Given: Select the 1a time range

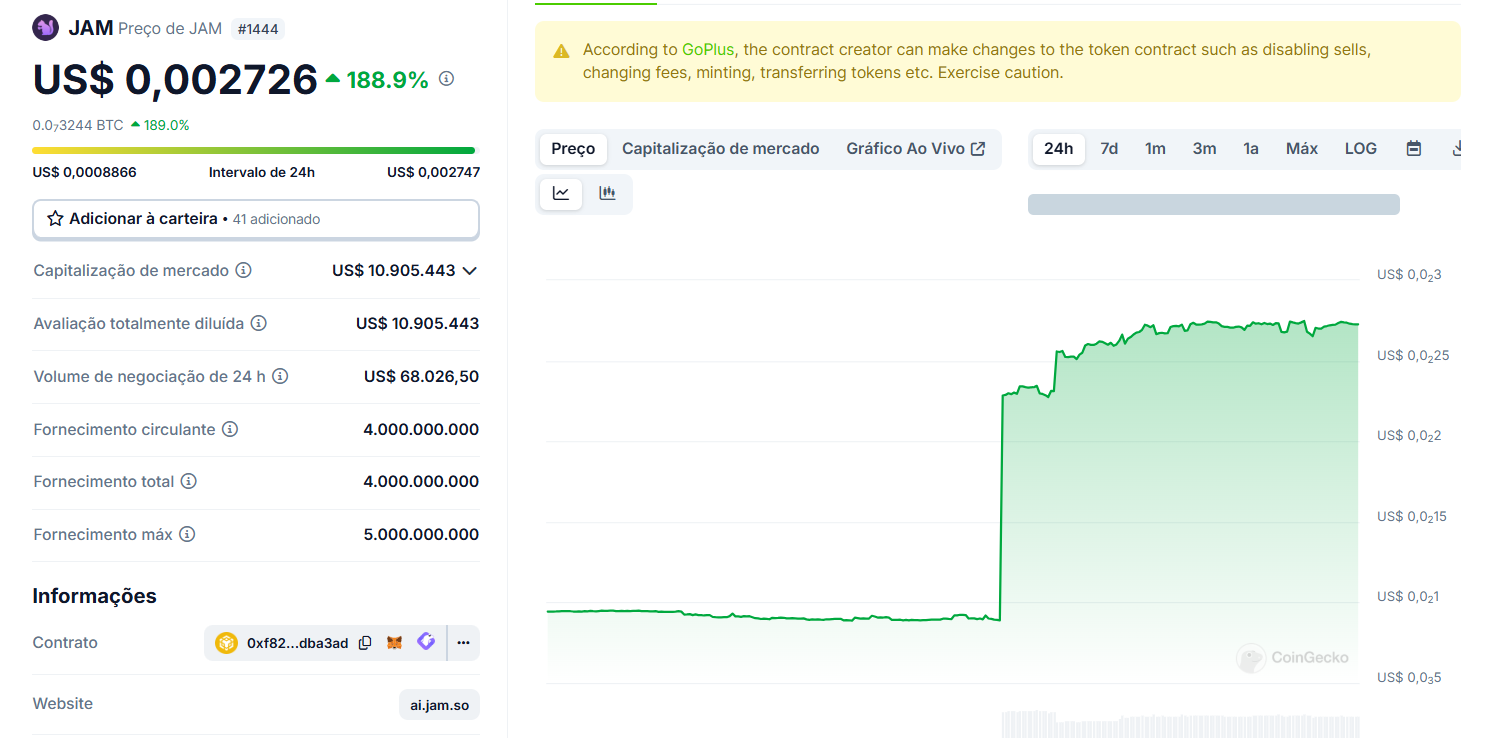Looking at the screenshot, I should [x=1251, y=149].
